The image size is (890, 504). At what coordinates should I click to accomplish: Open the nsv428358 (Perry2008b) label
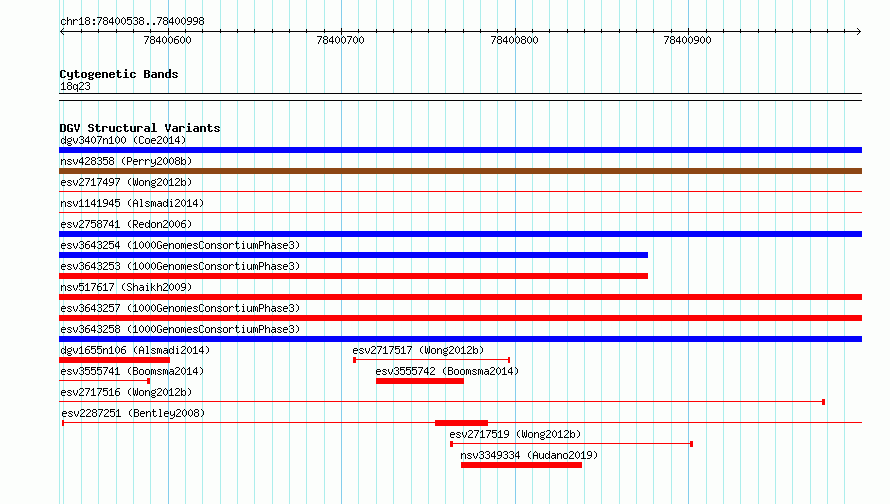pyautogui.click(x=126, y=161)
